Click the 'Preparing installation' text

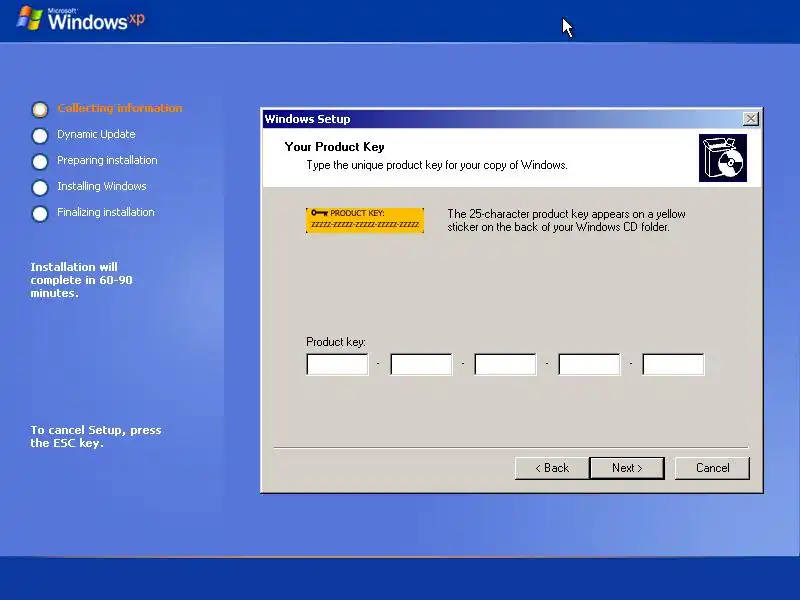107,160
